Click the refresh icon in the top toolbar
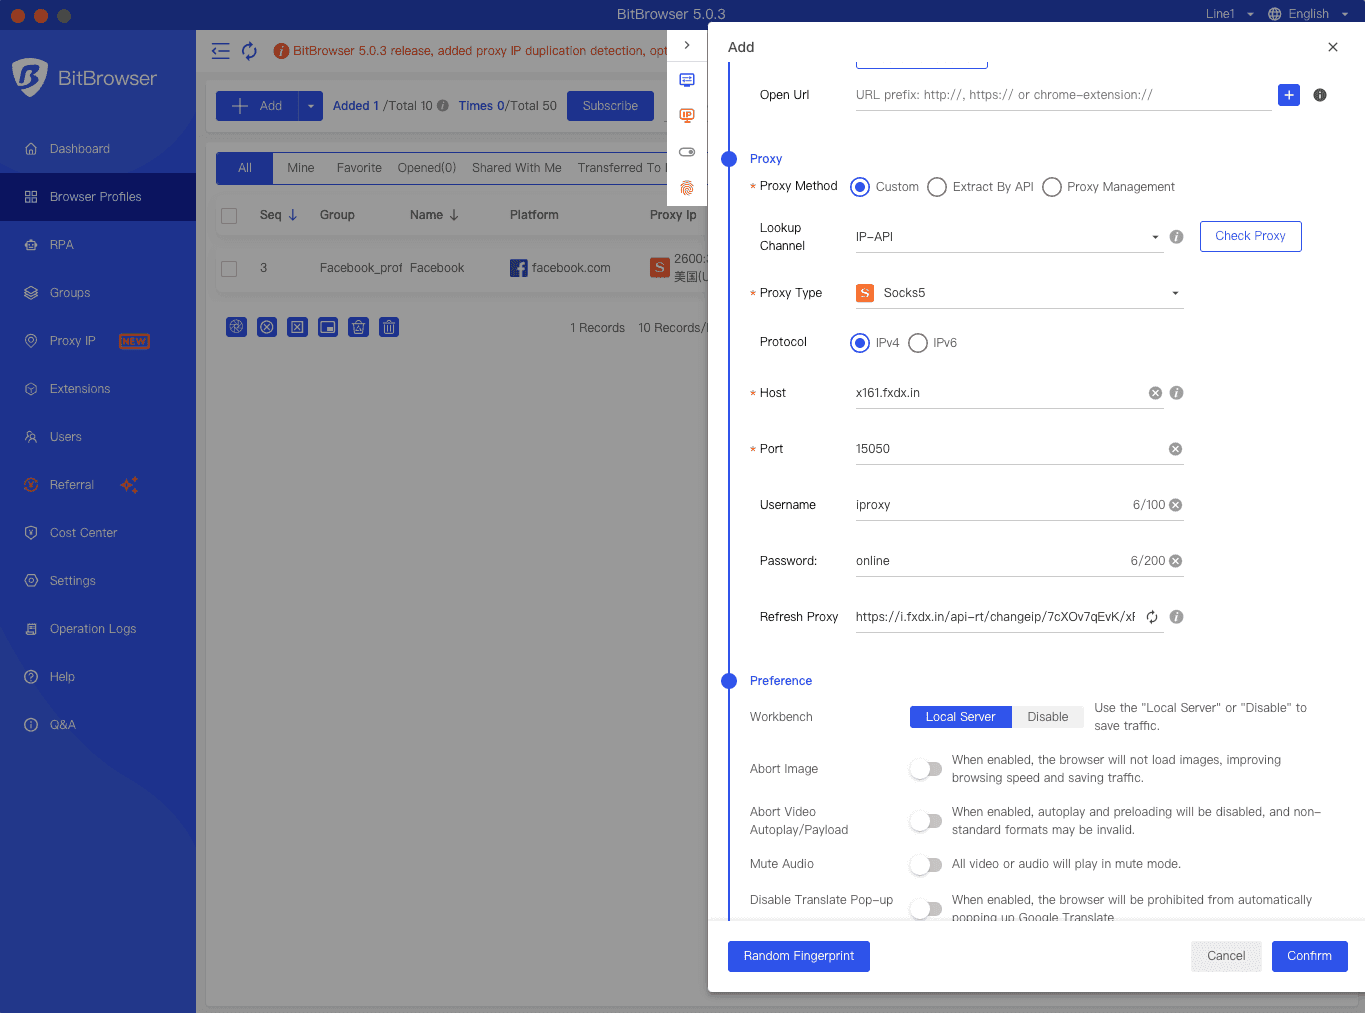1365x1013 pixels. [x=249, y=51]
